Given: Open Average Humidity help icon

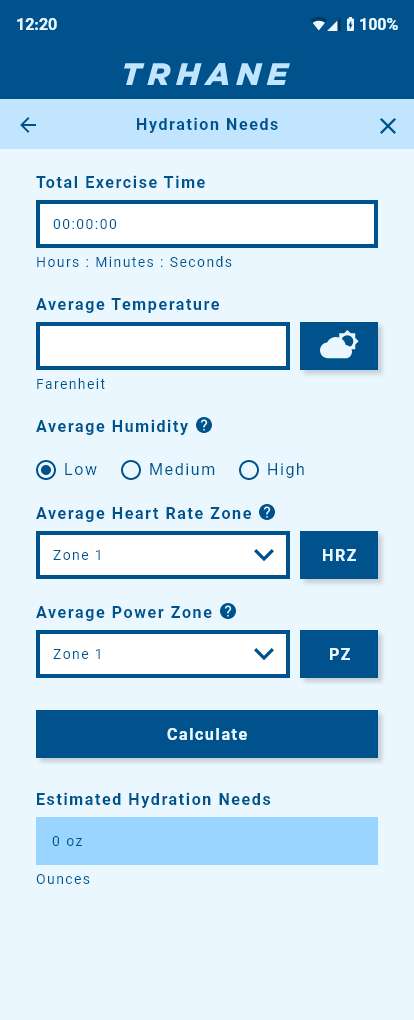Looking at the screenshot, I should (204, 425).
